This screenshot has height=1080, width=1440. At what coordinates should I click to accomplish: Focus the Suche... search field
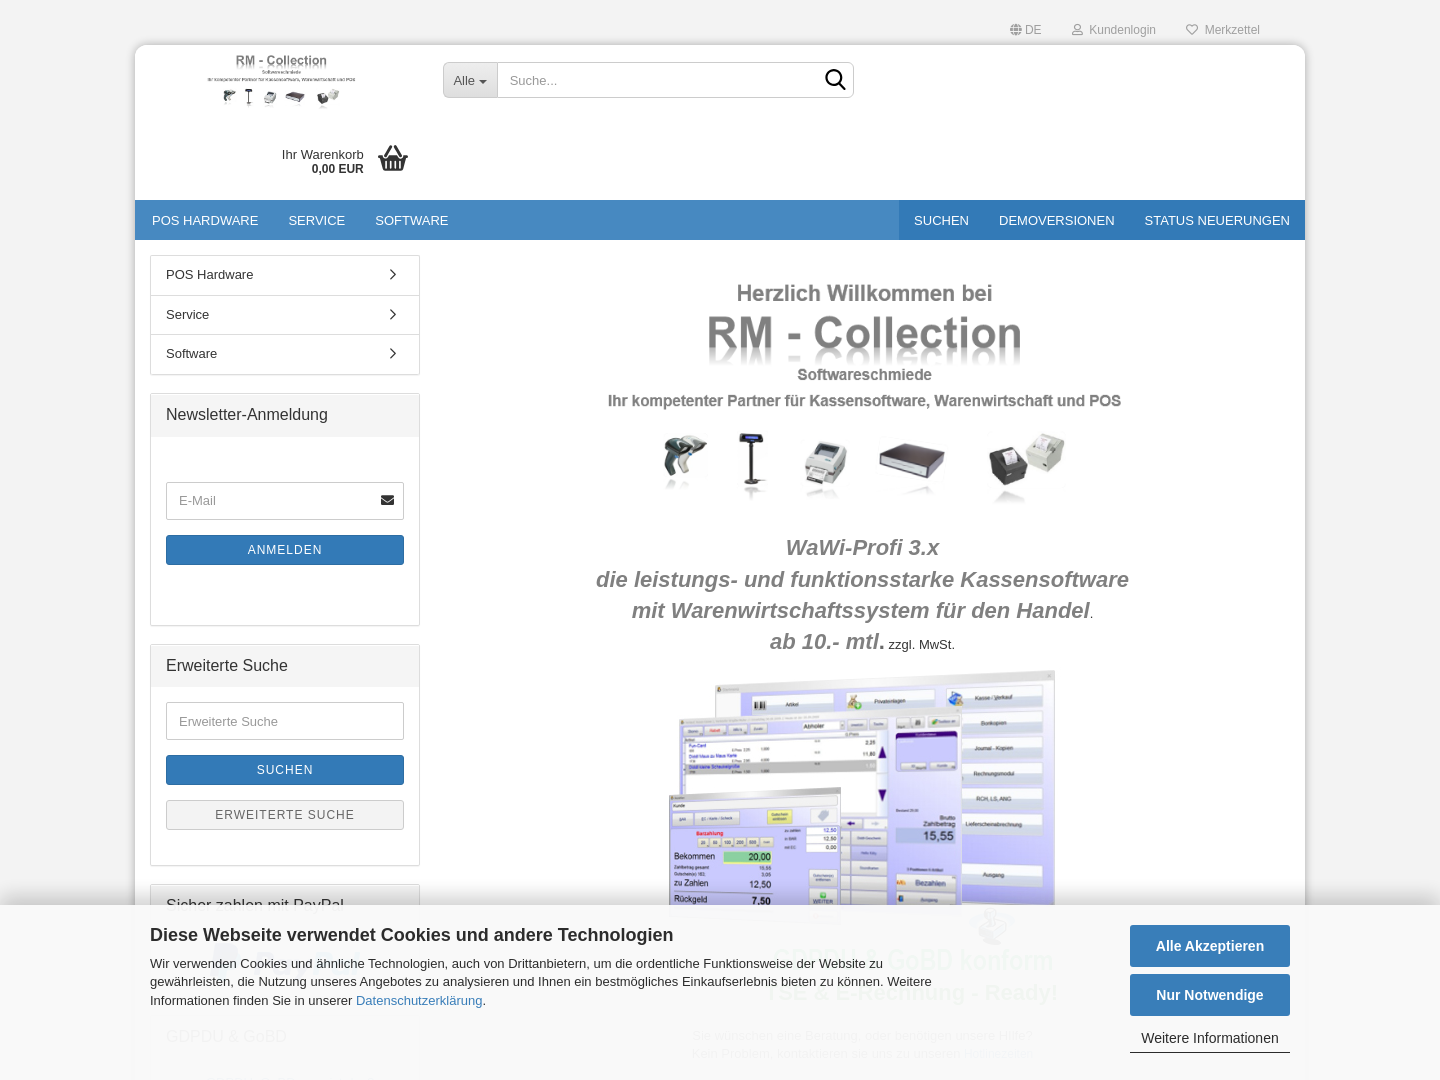(660, 80)
